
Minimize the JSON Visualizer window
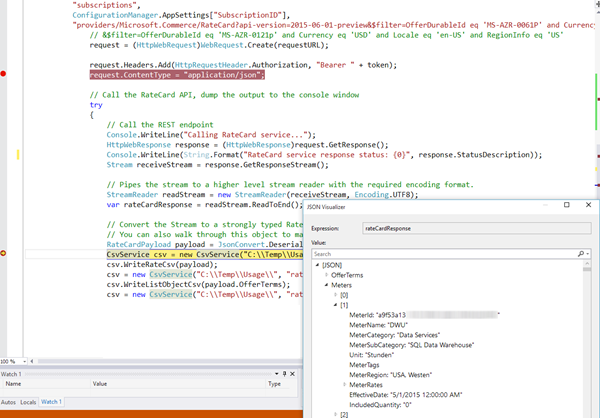point(543,205)
